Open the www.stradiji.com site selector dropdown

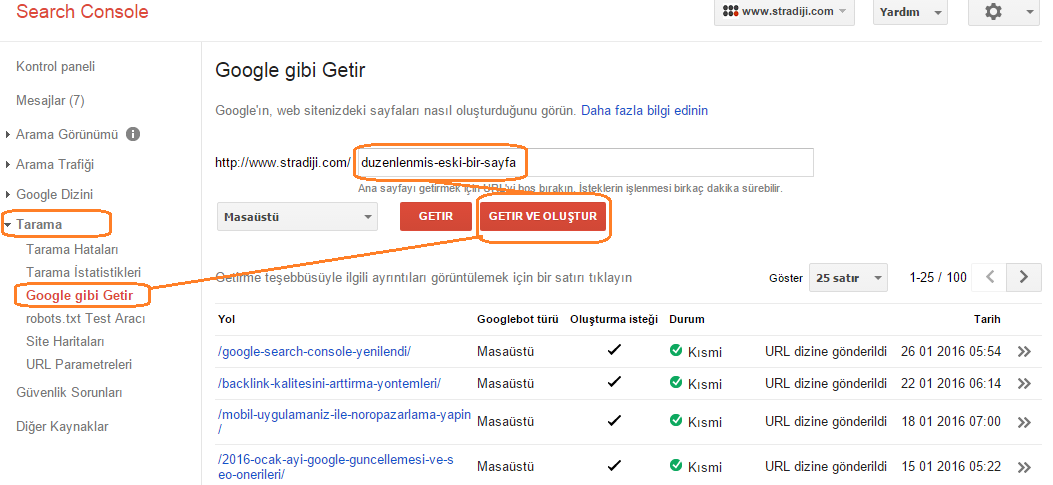[x=784, y=13]
